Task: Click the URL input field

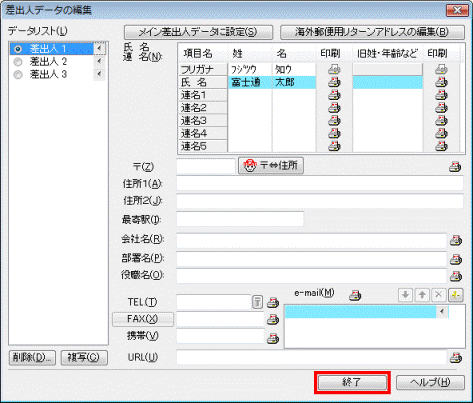Action: (x=311, y=358)
